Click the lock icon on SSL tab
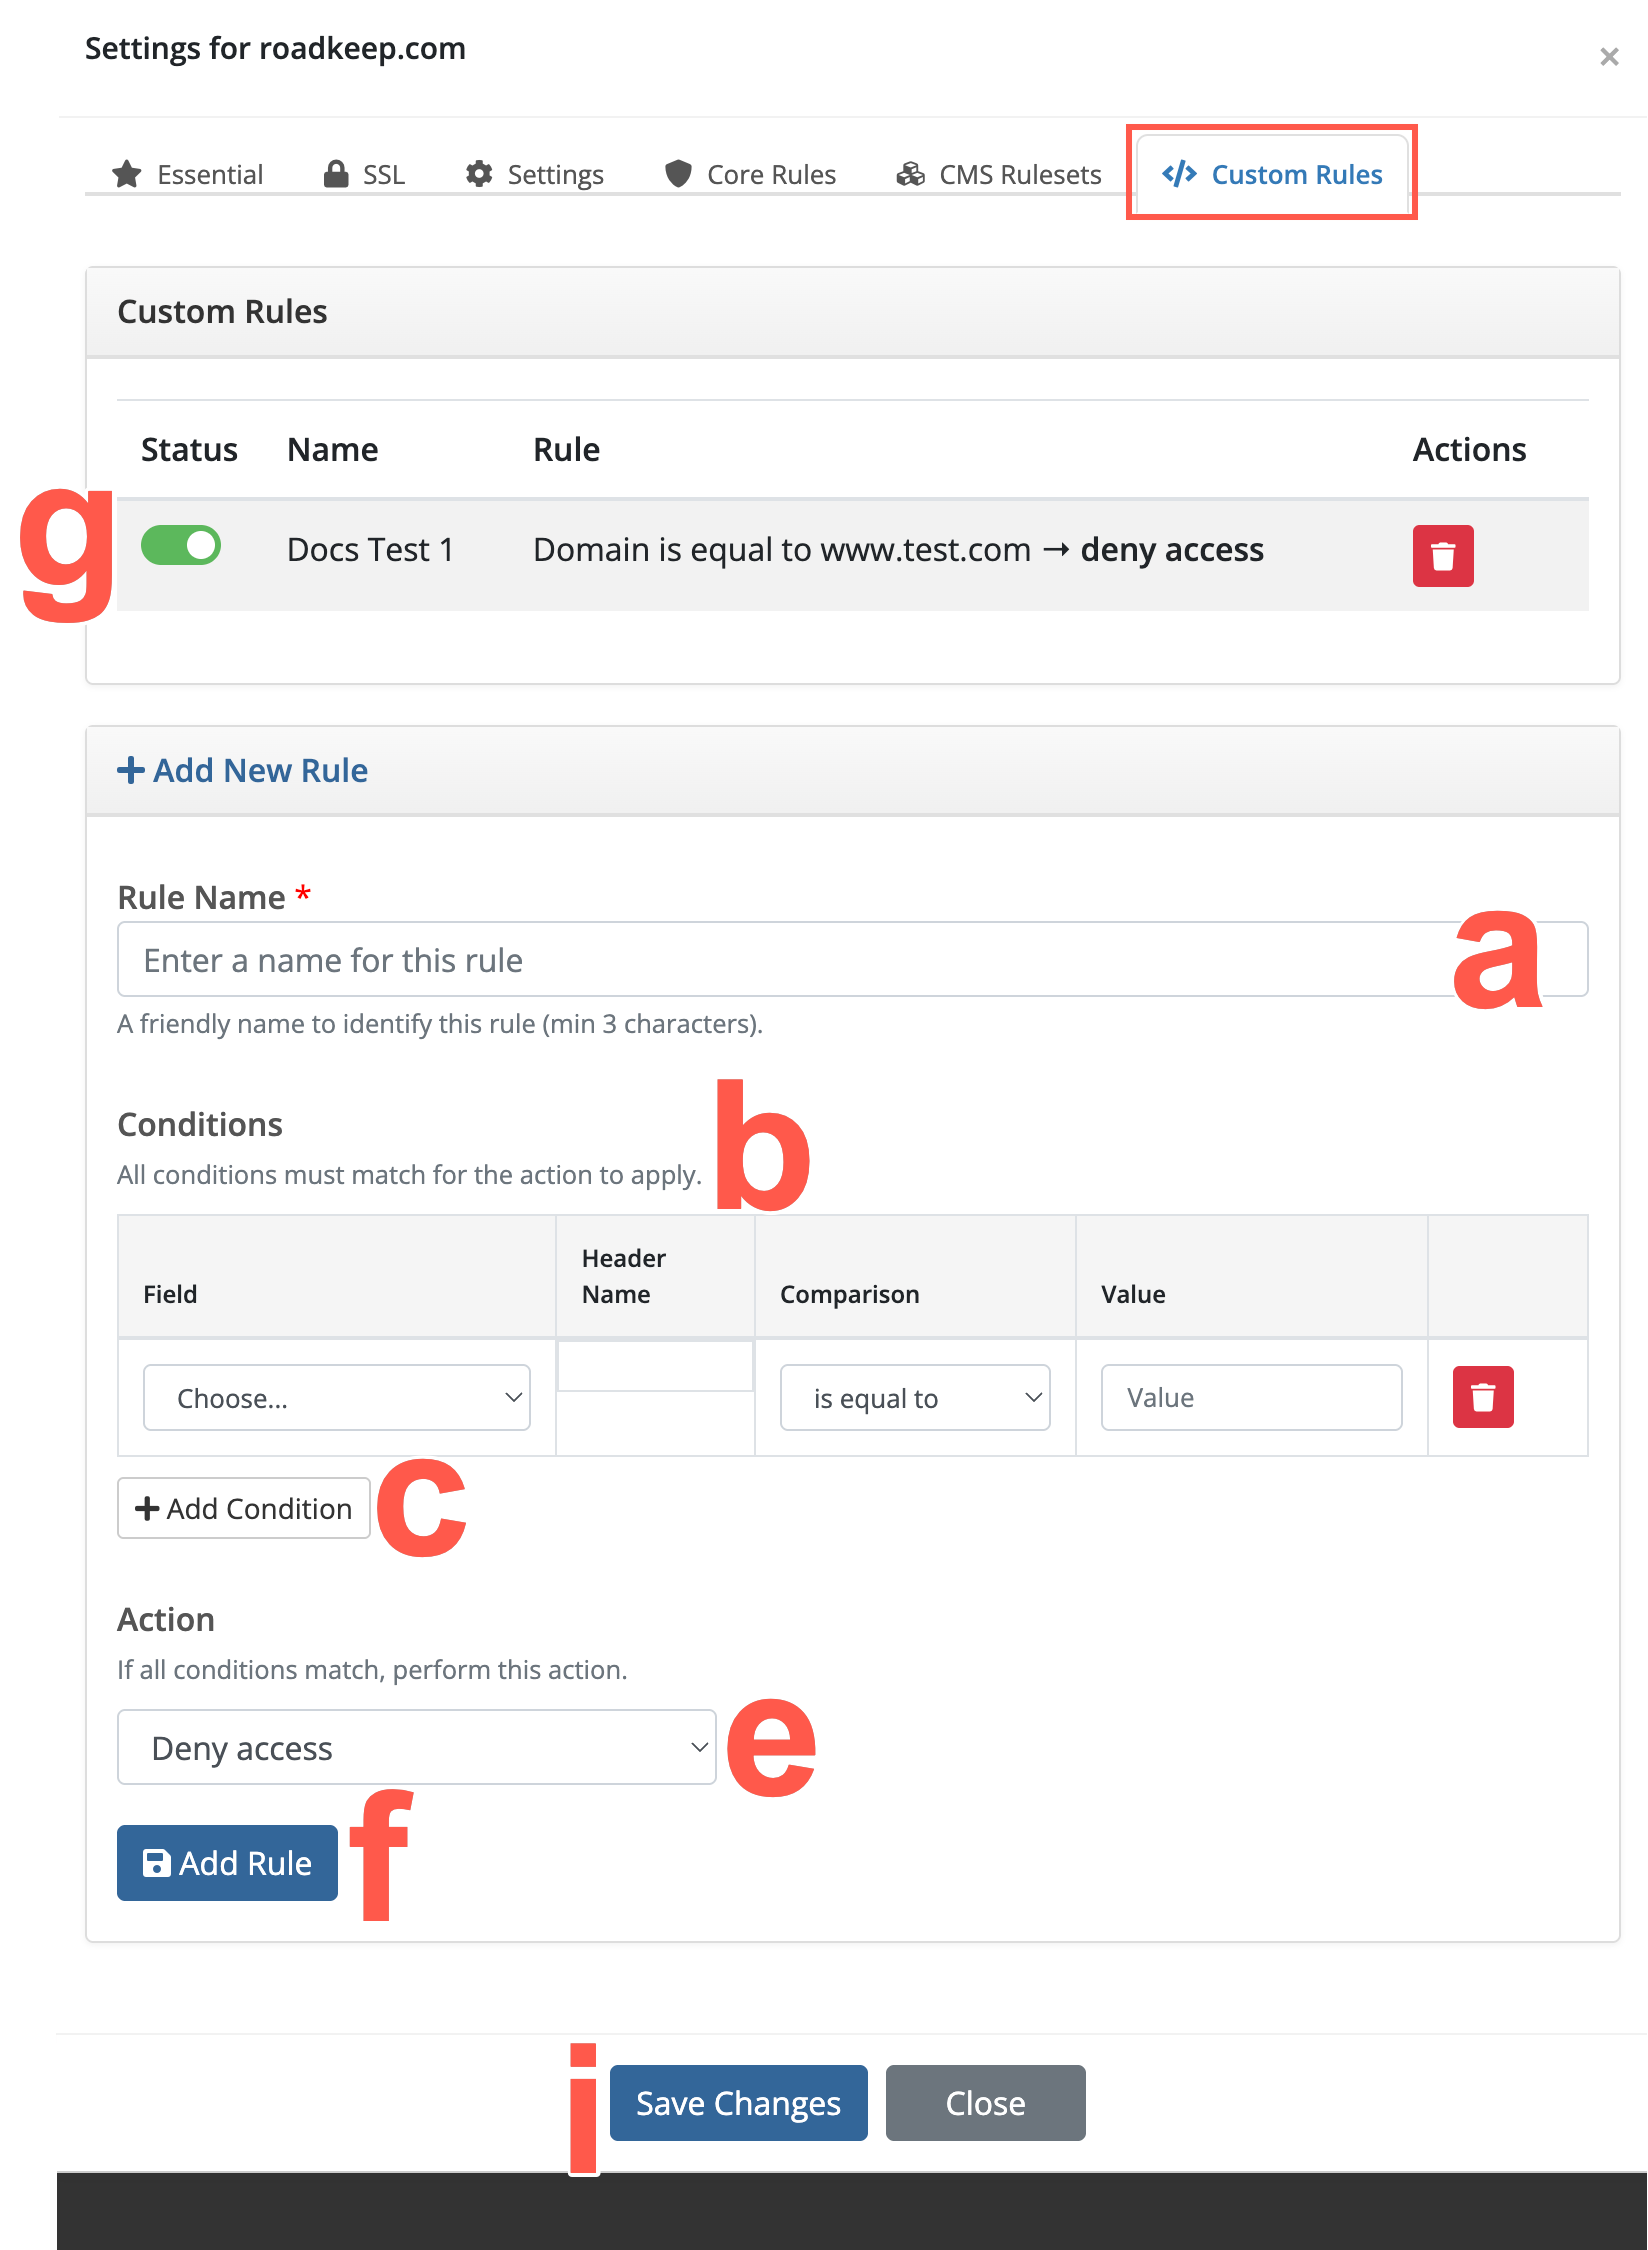This screenshot has width=1648, height=2250. point(336,173)
